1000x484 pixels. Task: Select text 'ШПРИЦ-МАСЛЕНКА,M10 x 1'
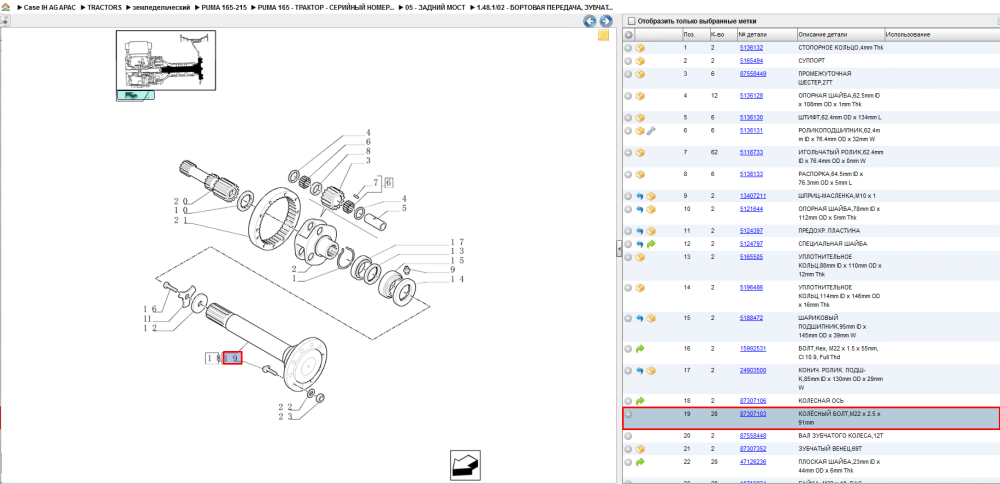point(837,196)
